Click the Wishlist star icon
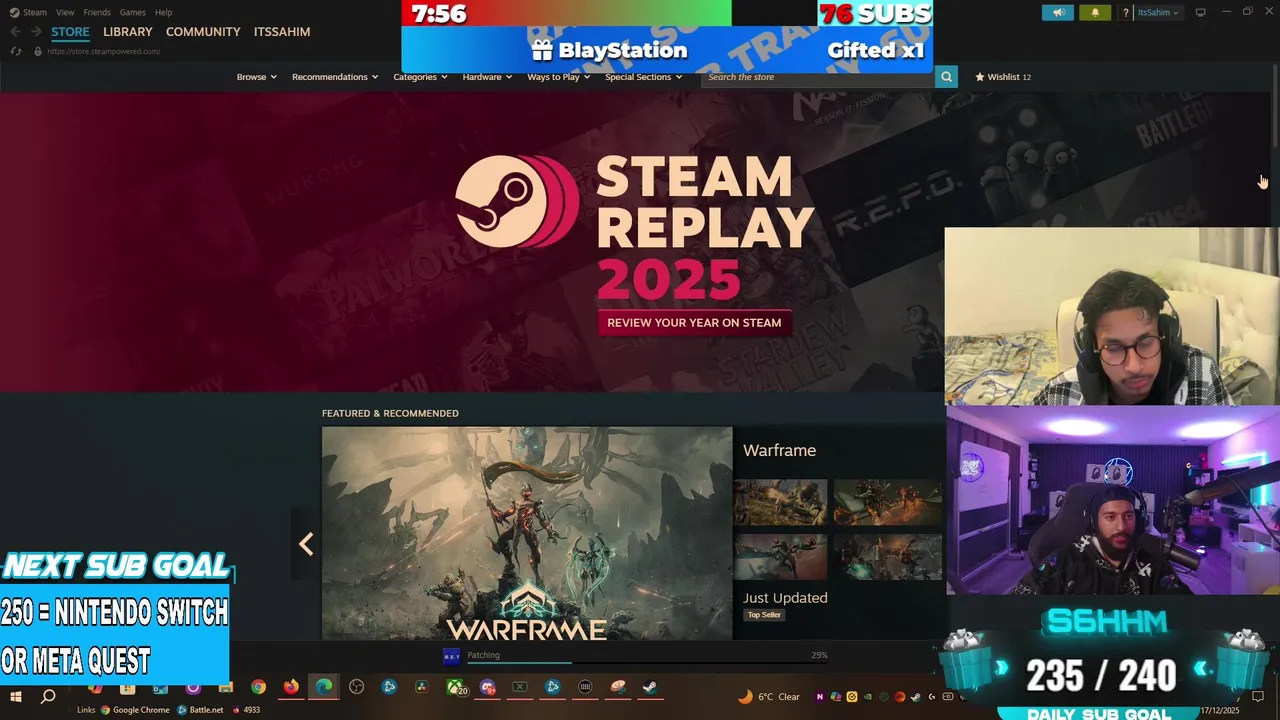 [x=980, y=77]
